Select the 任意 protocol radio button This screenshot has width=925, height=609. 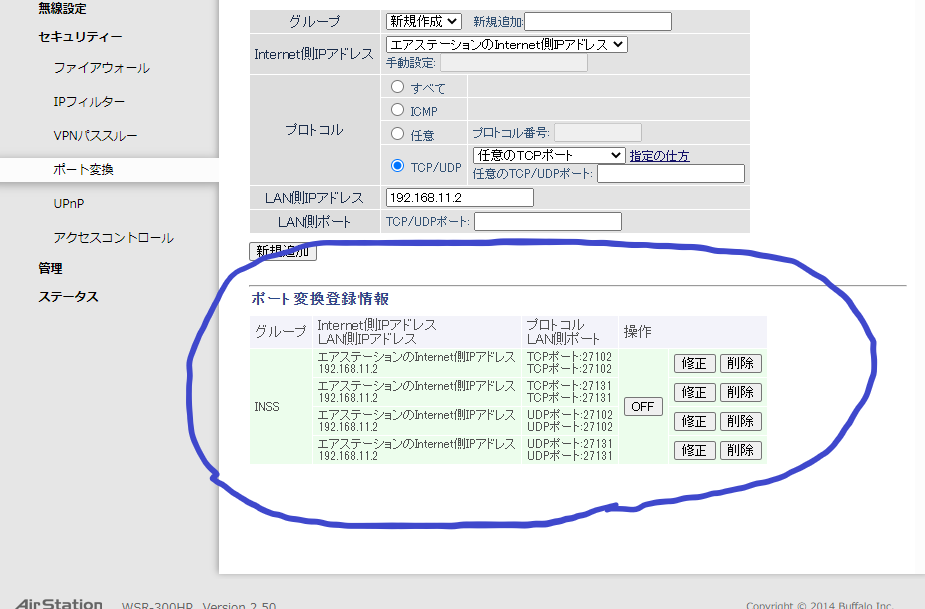[398, 134]
